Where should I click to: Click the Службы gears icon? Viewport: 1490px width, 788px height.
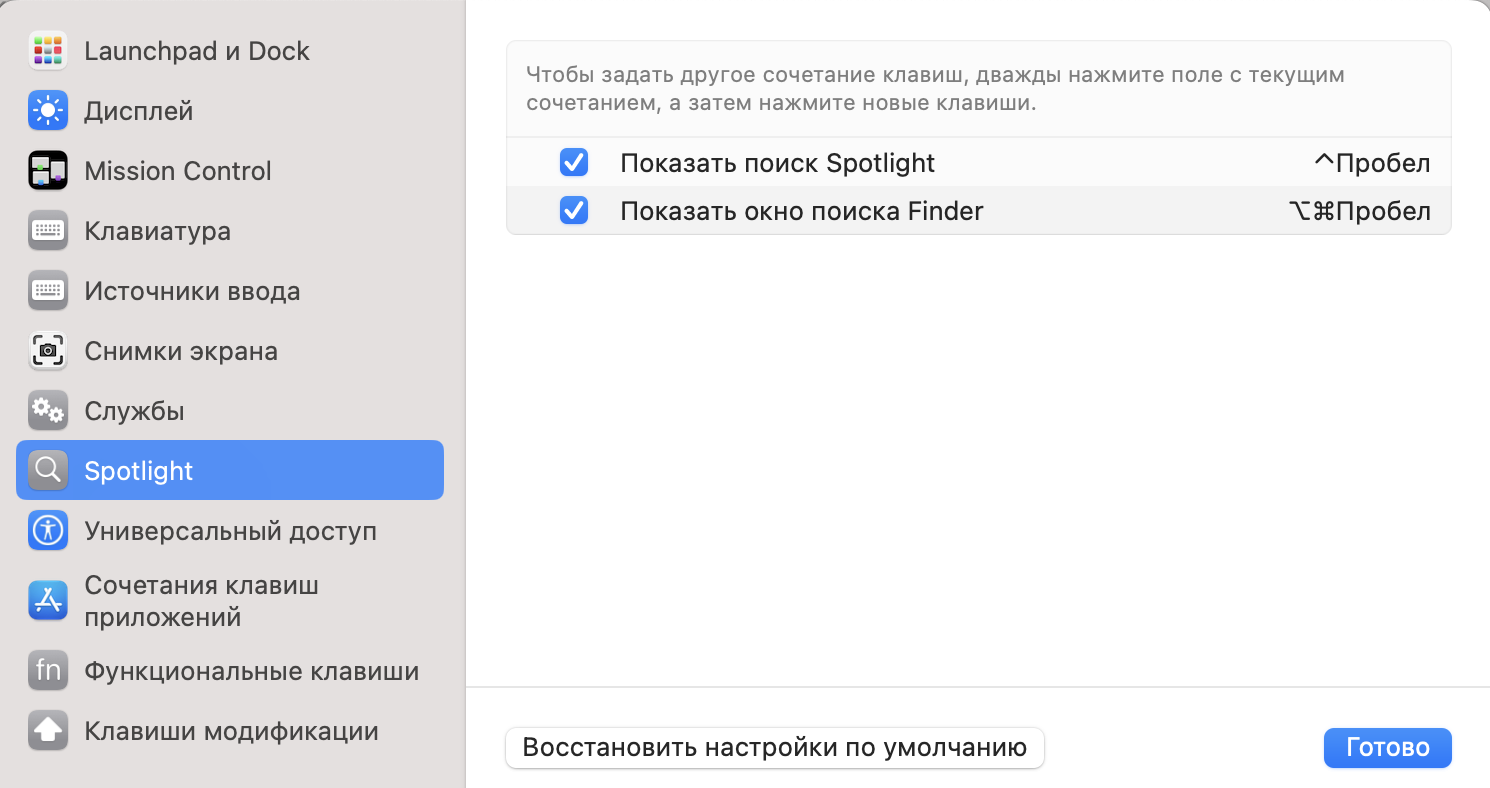coord(48,411)
